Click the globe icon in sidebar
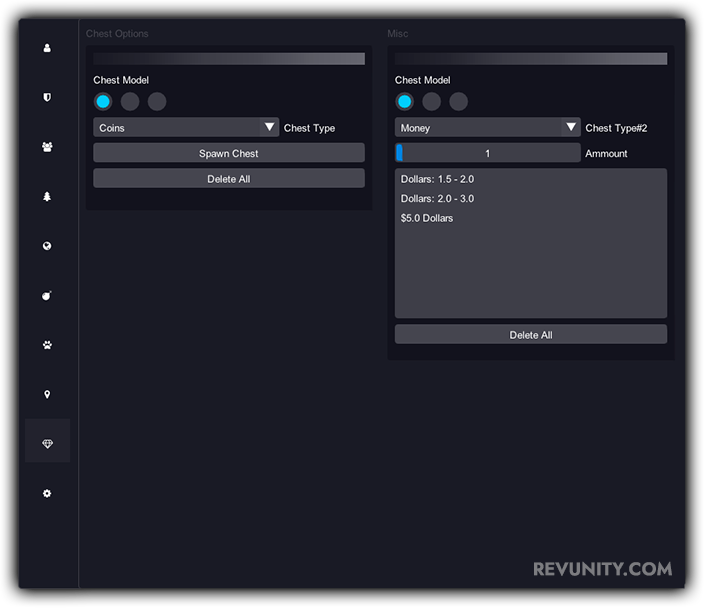Image resolution: width=704 pixels, height=608 pixels. pos(47,246)
